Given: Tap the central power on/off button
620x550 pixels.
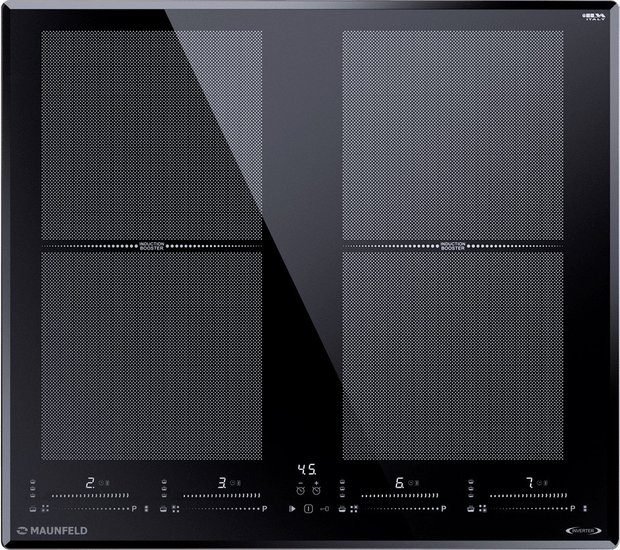Looking at the screenshot, I should [x=308, y=509].
